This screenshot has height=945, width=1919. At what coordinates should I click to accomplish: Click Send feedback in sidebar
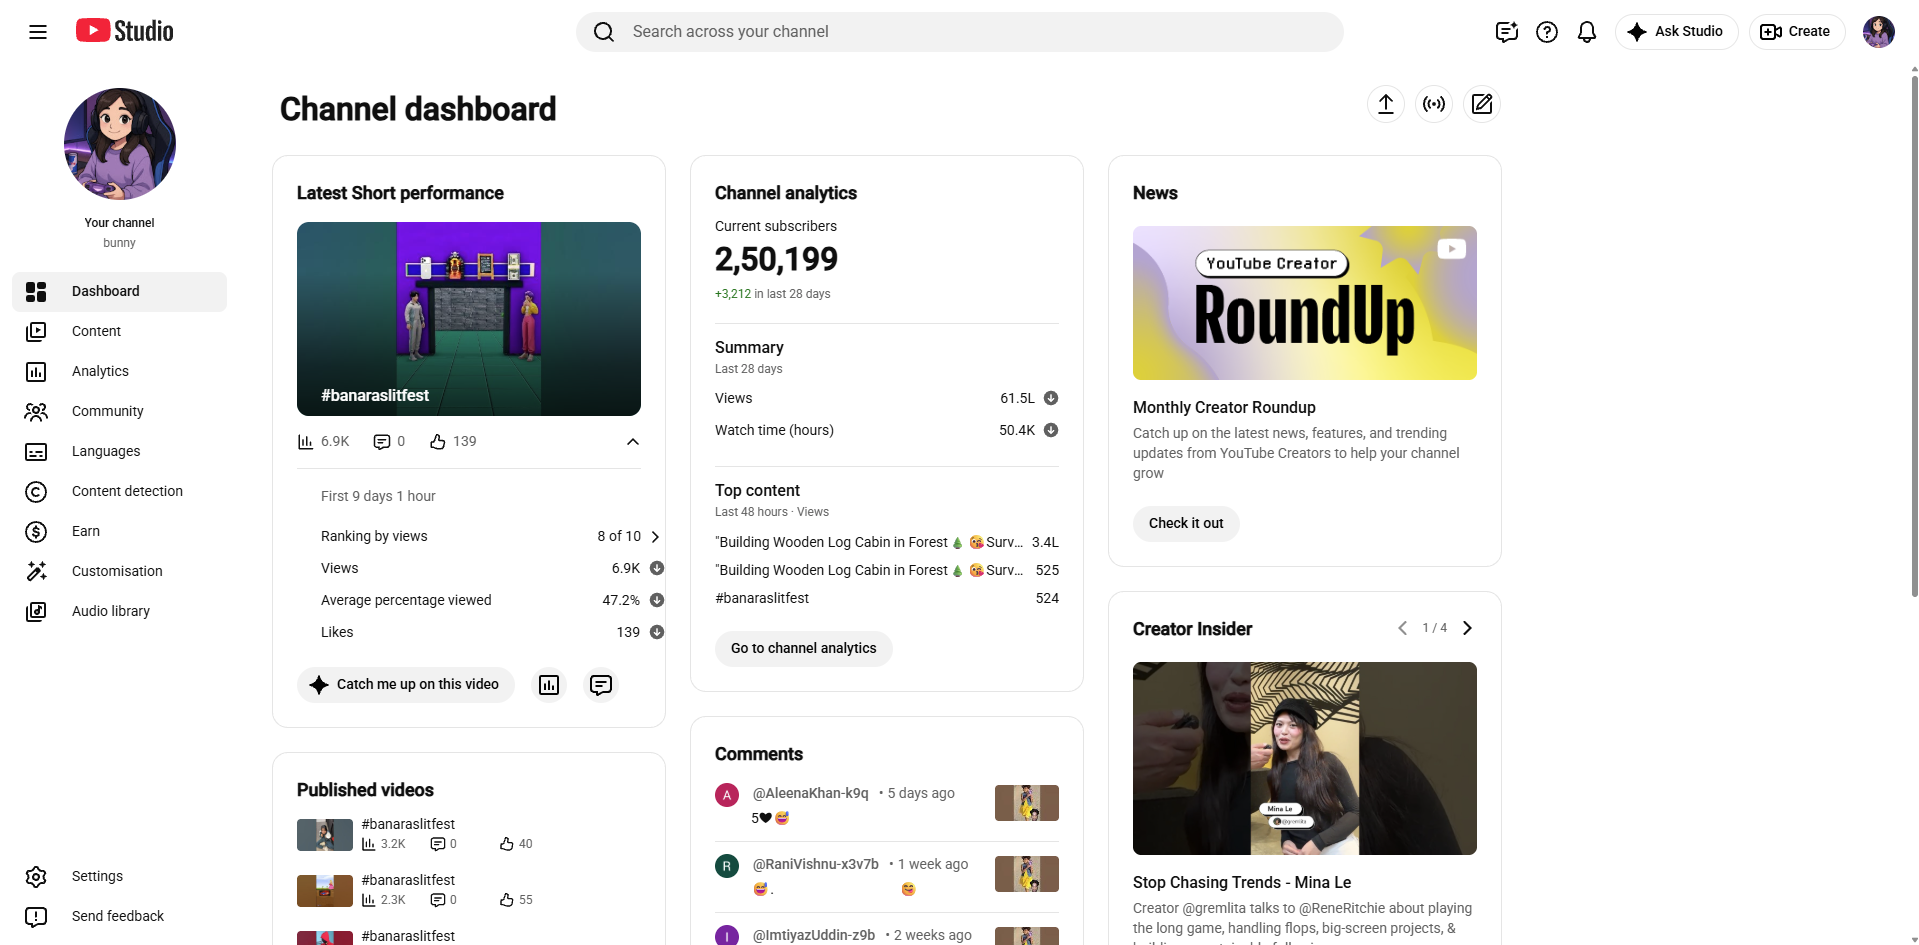120,917
